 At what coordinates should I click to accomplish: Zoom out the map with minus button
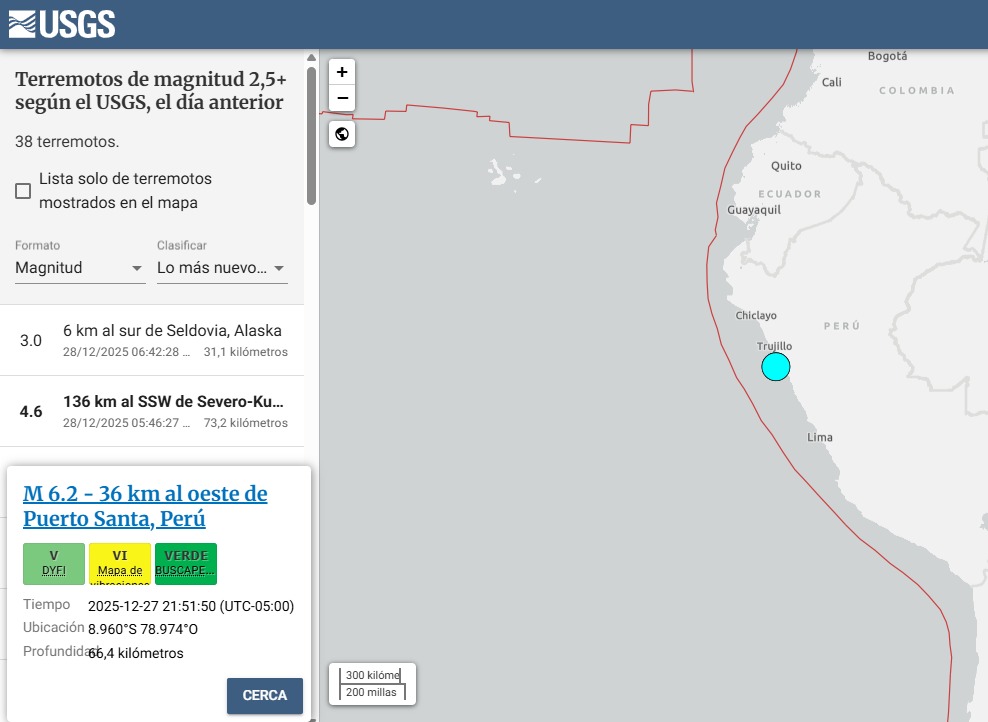point(342,98)
